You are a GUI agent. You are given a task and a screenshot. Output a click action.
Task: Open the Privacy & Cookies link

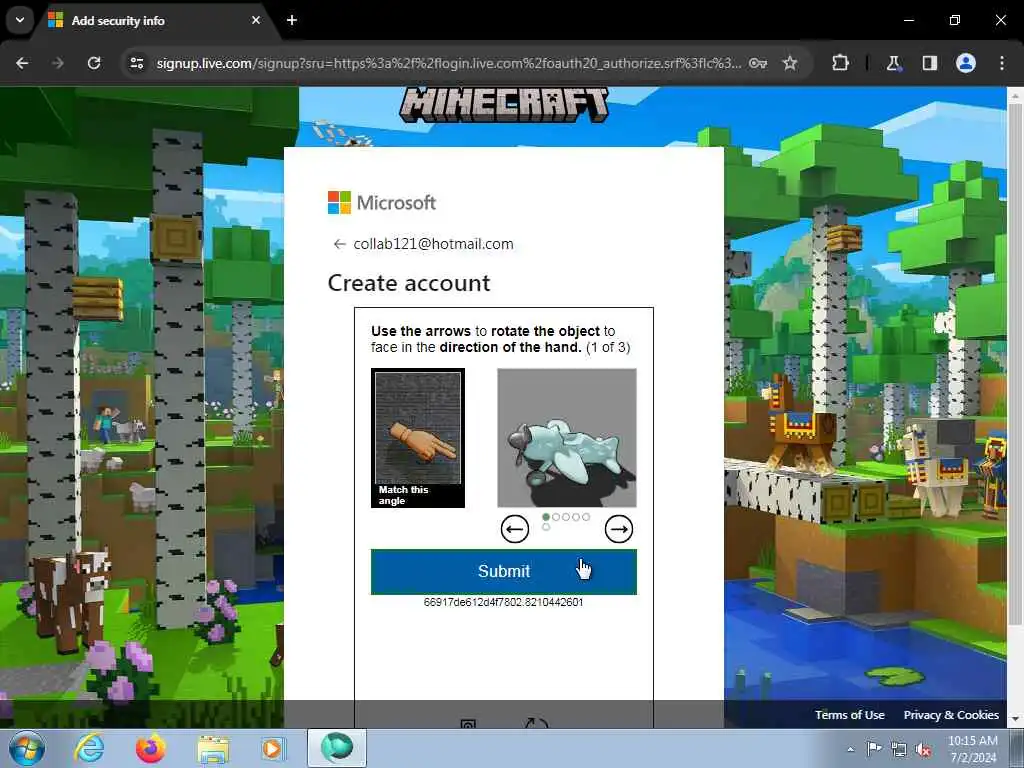951,715
